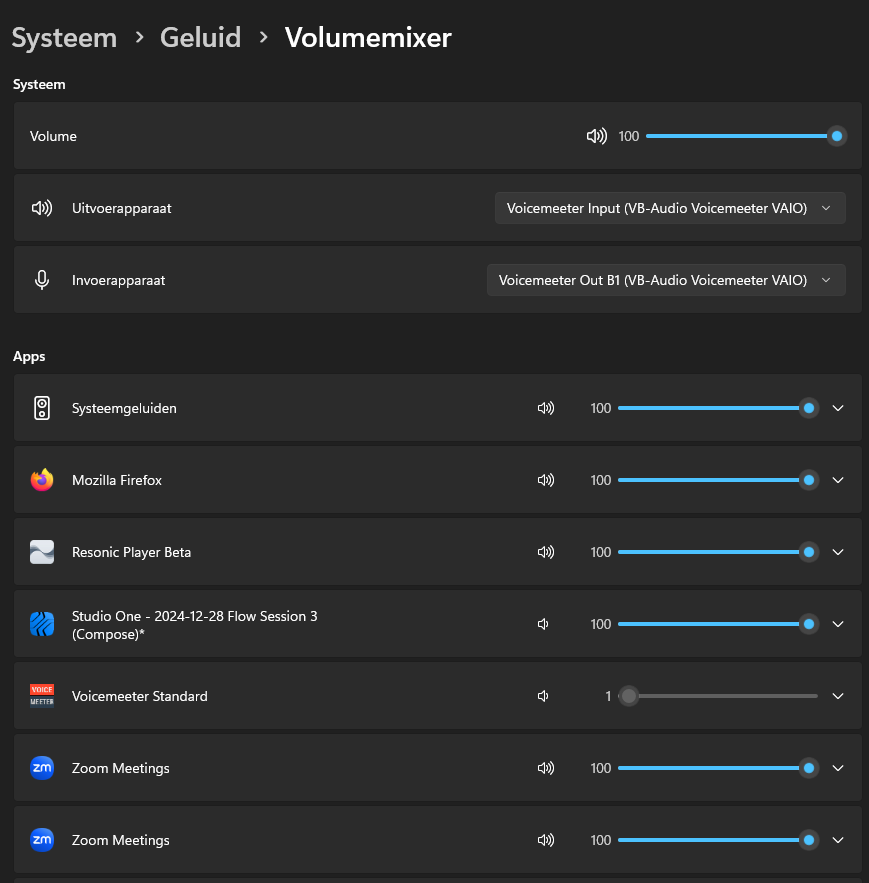This screenshot has height=883, width=869.
Task: Click the Systeemgeluiden speaker device icon
Action: (x=42, y=408)
